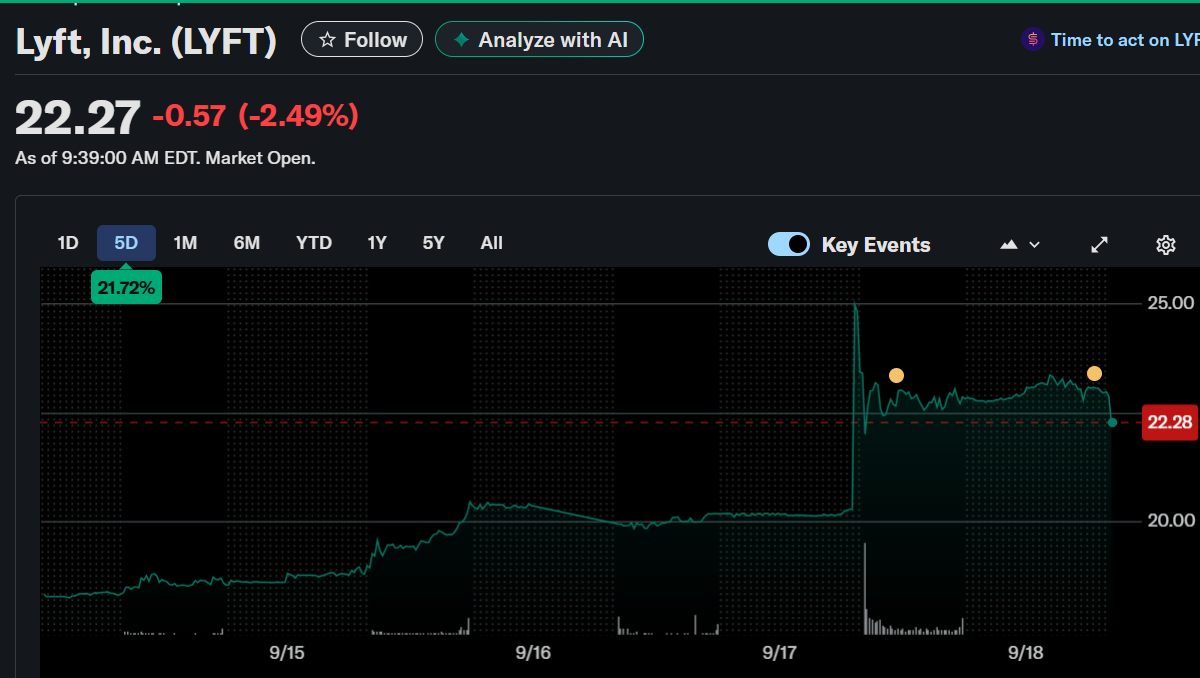Open Analyze with AI
This screenshot has height=678, width=1200.
tap(539, 40)
